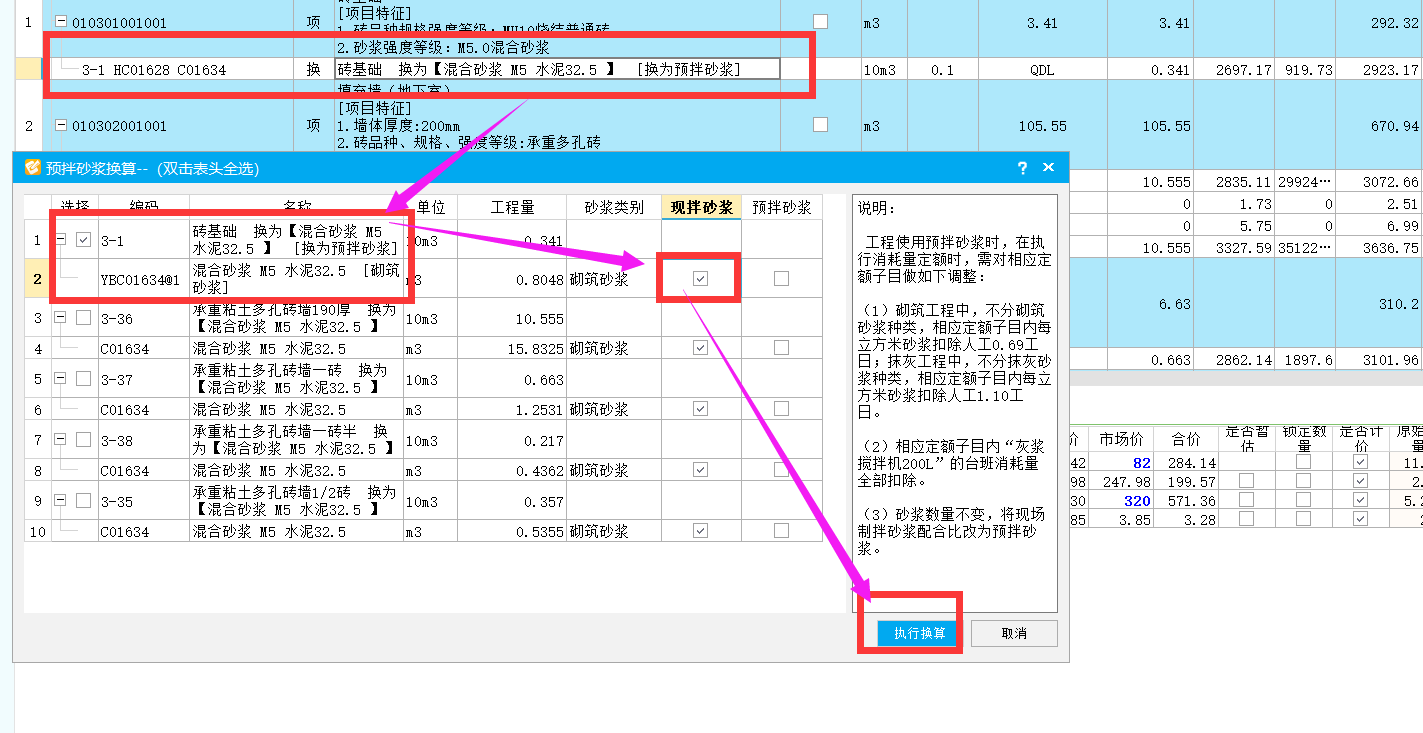The image size is (1423, 733).
Task: Toggle 预拌砂浆 checkbox in row 10
Action: pyautogui.click(x=781, y=531)
